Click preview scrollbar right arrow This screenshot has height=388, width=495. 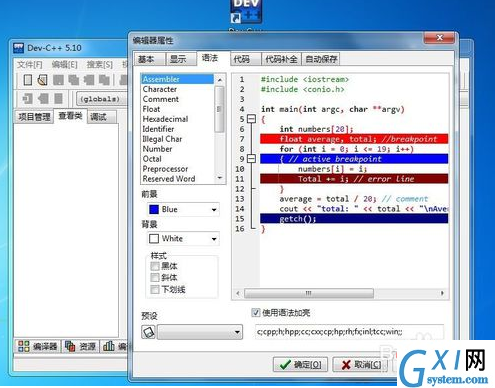(442, 293)
